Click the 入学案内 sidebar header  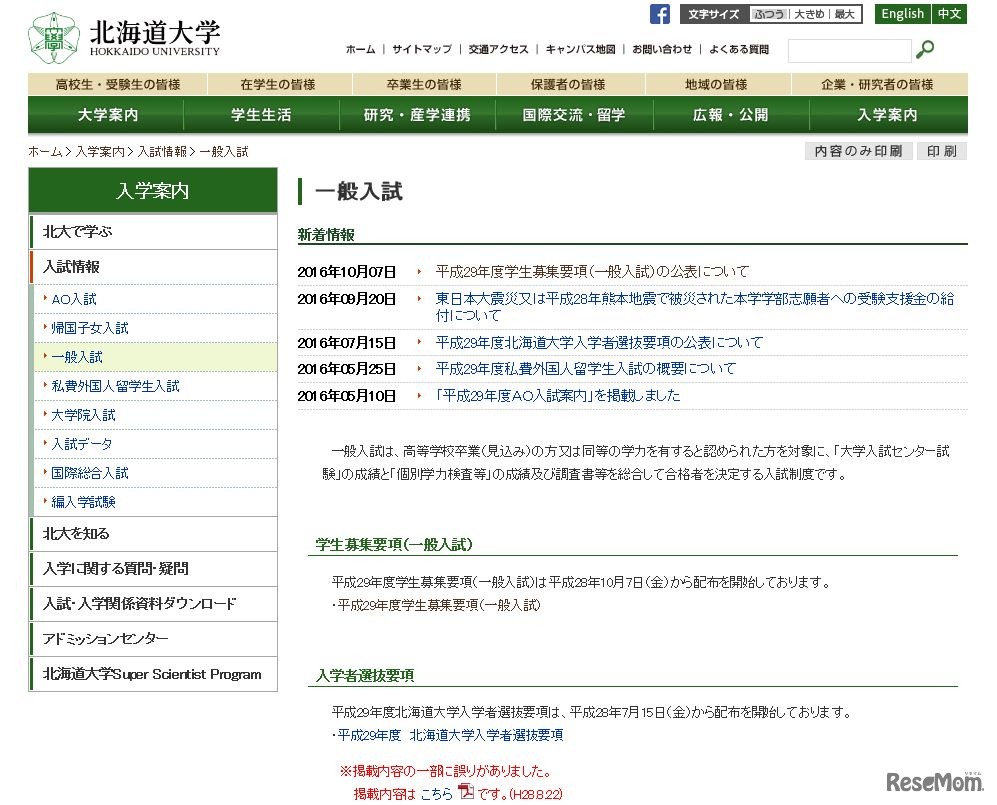[x=153, y=190]
